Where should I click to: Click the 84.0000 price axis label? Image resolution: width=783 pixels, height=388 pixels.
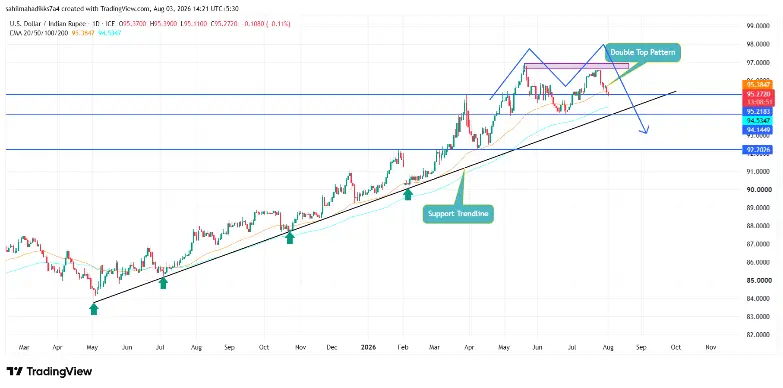[759, 299]
